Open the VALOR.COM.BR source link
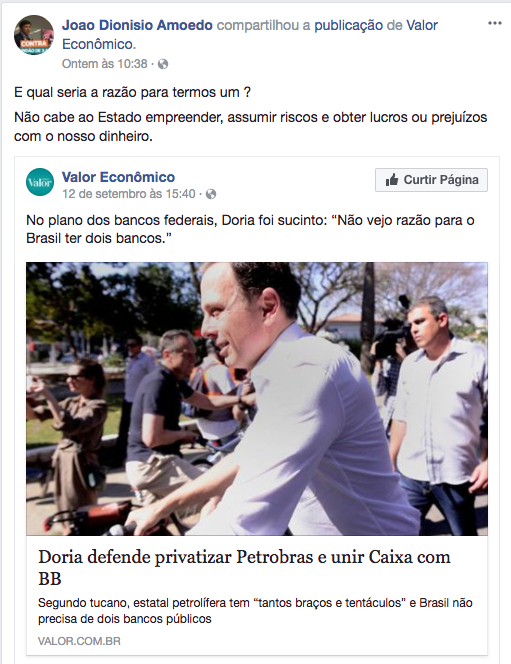The width and height of the screenshot is (511, 664). 79,641
